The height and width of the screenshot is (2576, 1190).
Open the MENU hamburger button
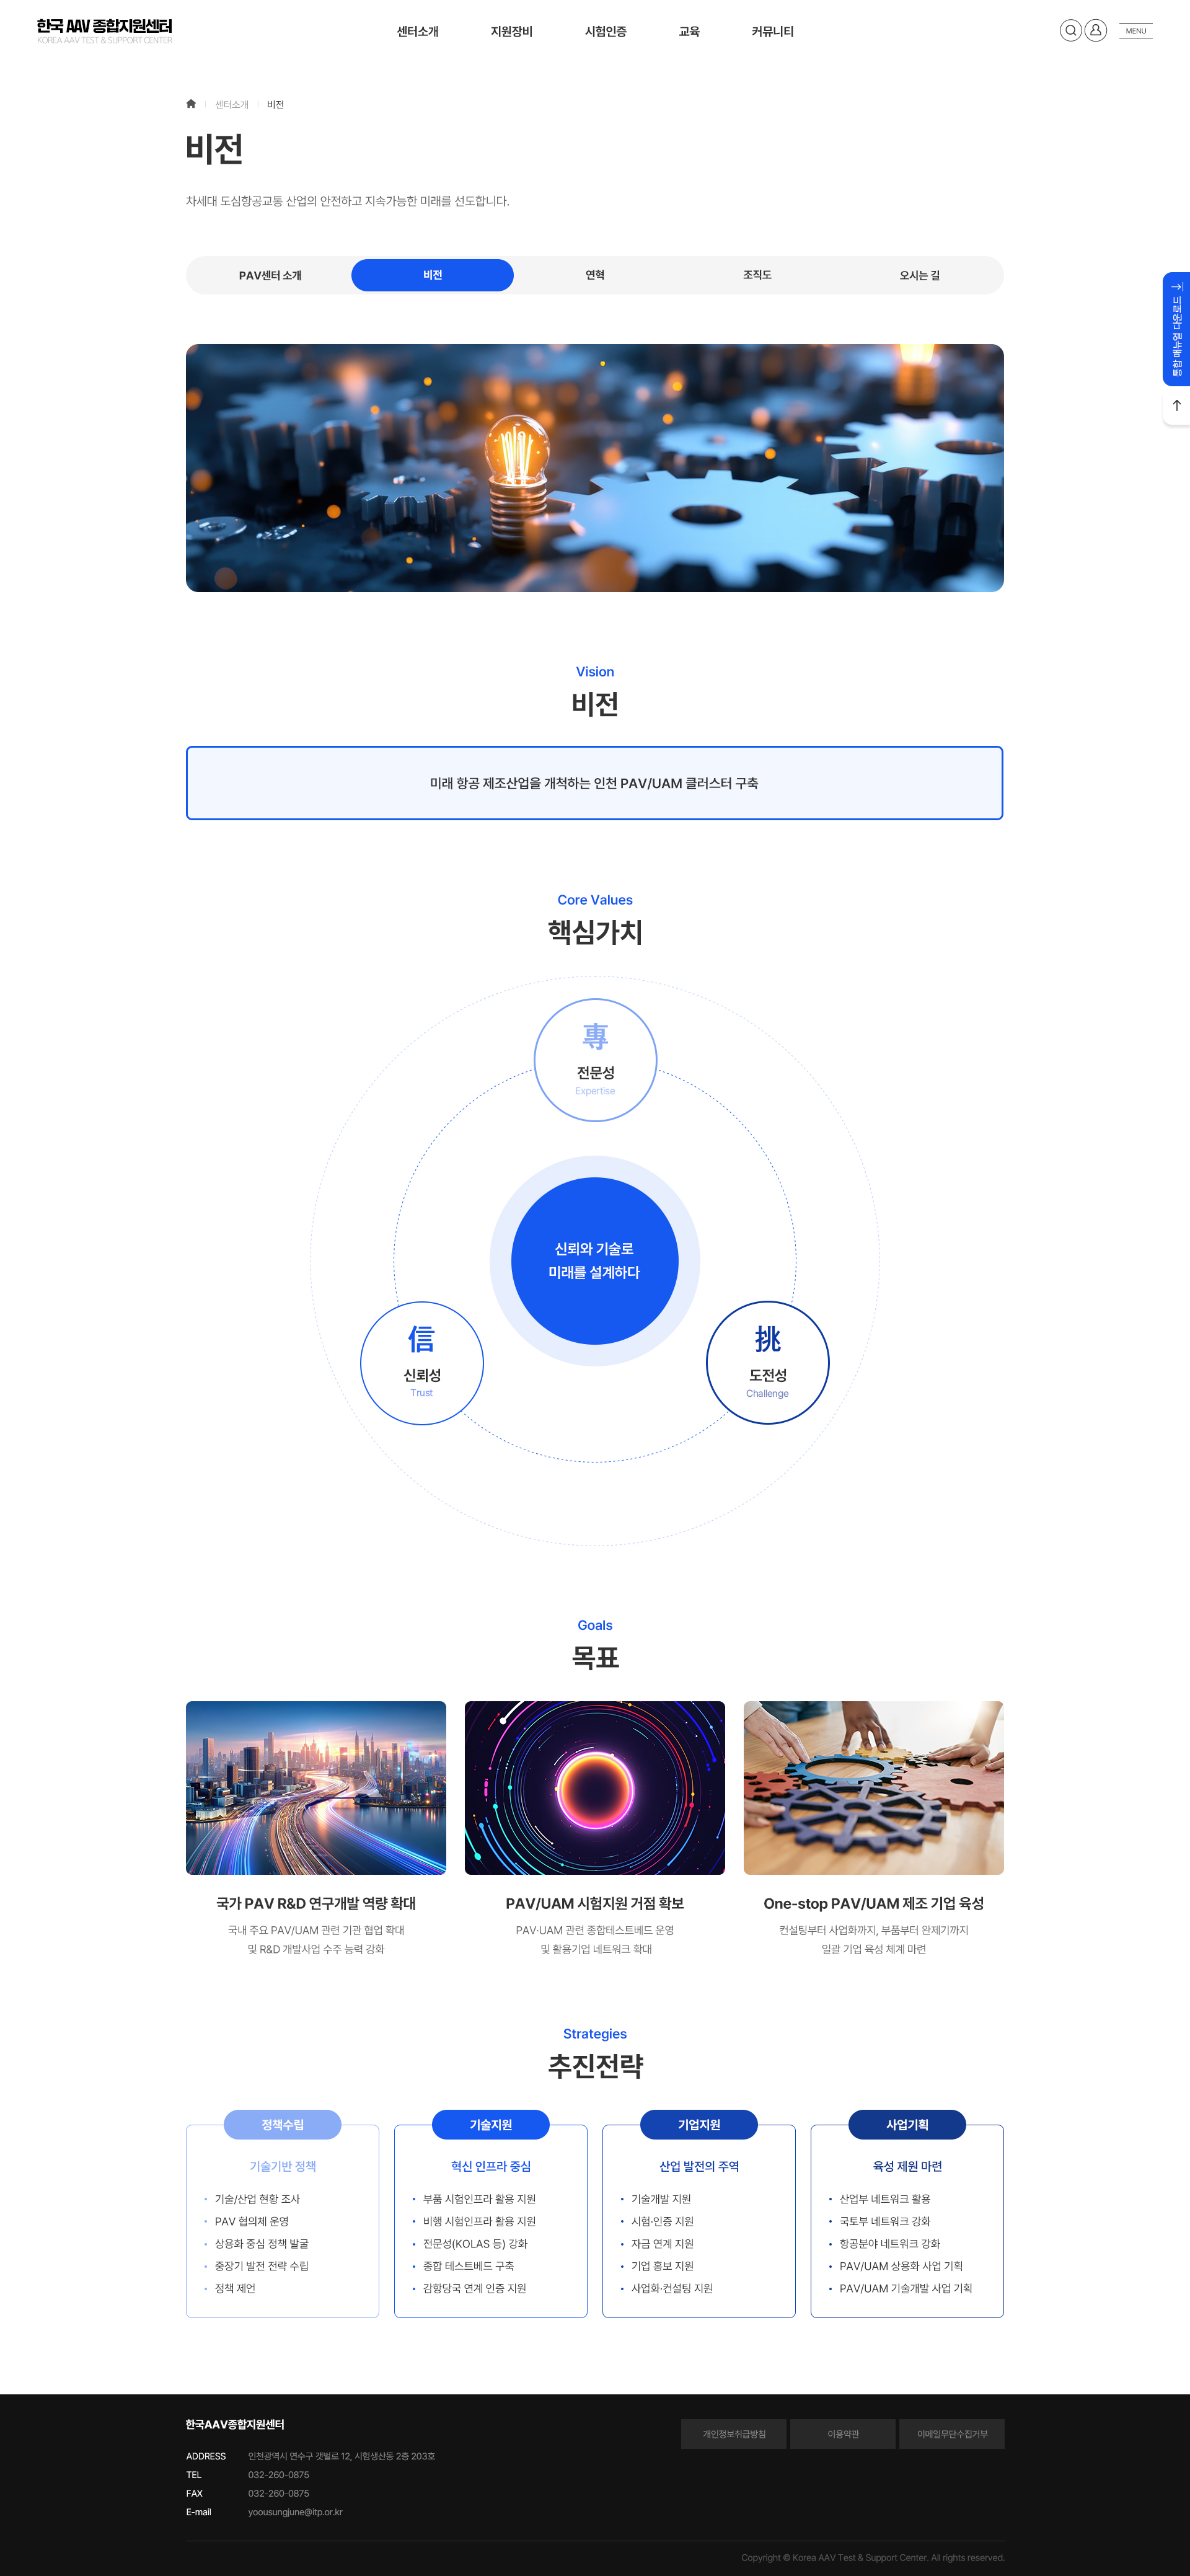(x=1135, y=31)
